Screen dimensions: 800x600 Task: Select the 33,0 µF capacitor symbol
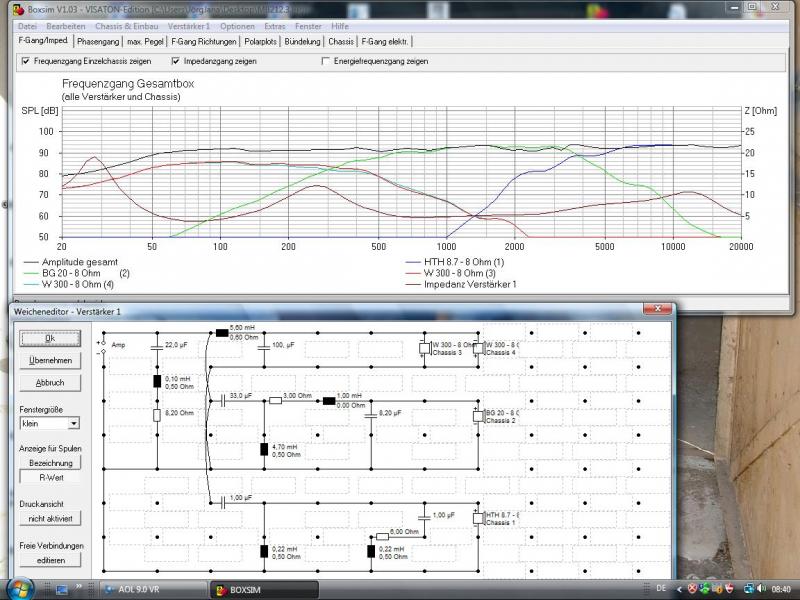point(222,401)
